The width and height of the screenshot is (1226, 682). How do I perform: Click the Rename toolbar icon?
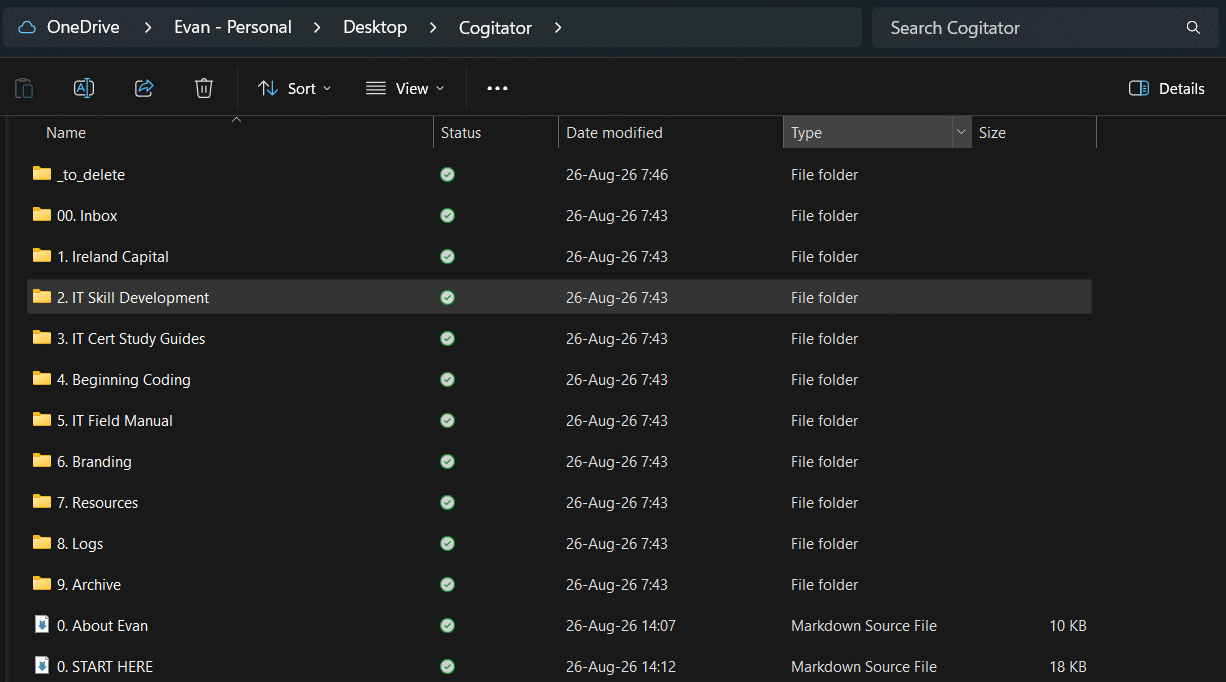(84, 88)
